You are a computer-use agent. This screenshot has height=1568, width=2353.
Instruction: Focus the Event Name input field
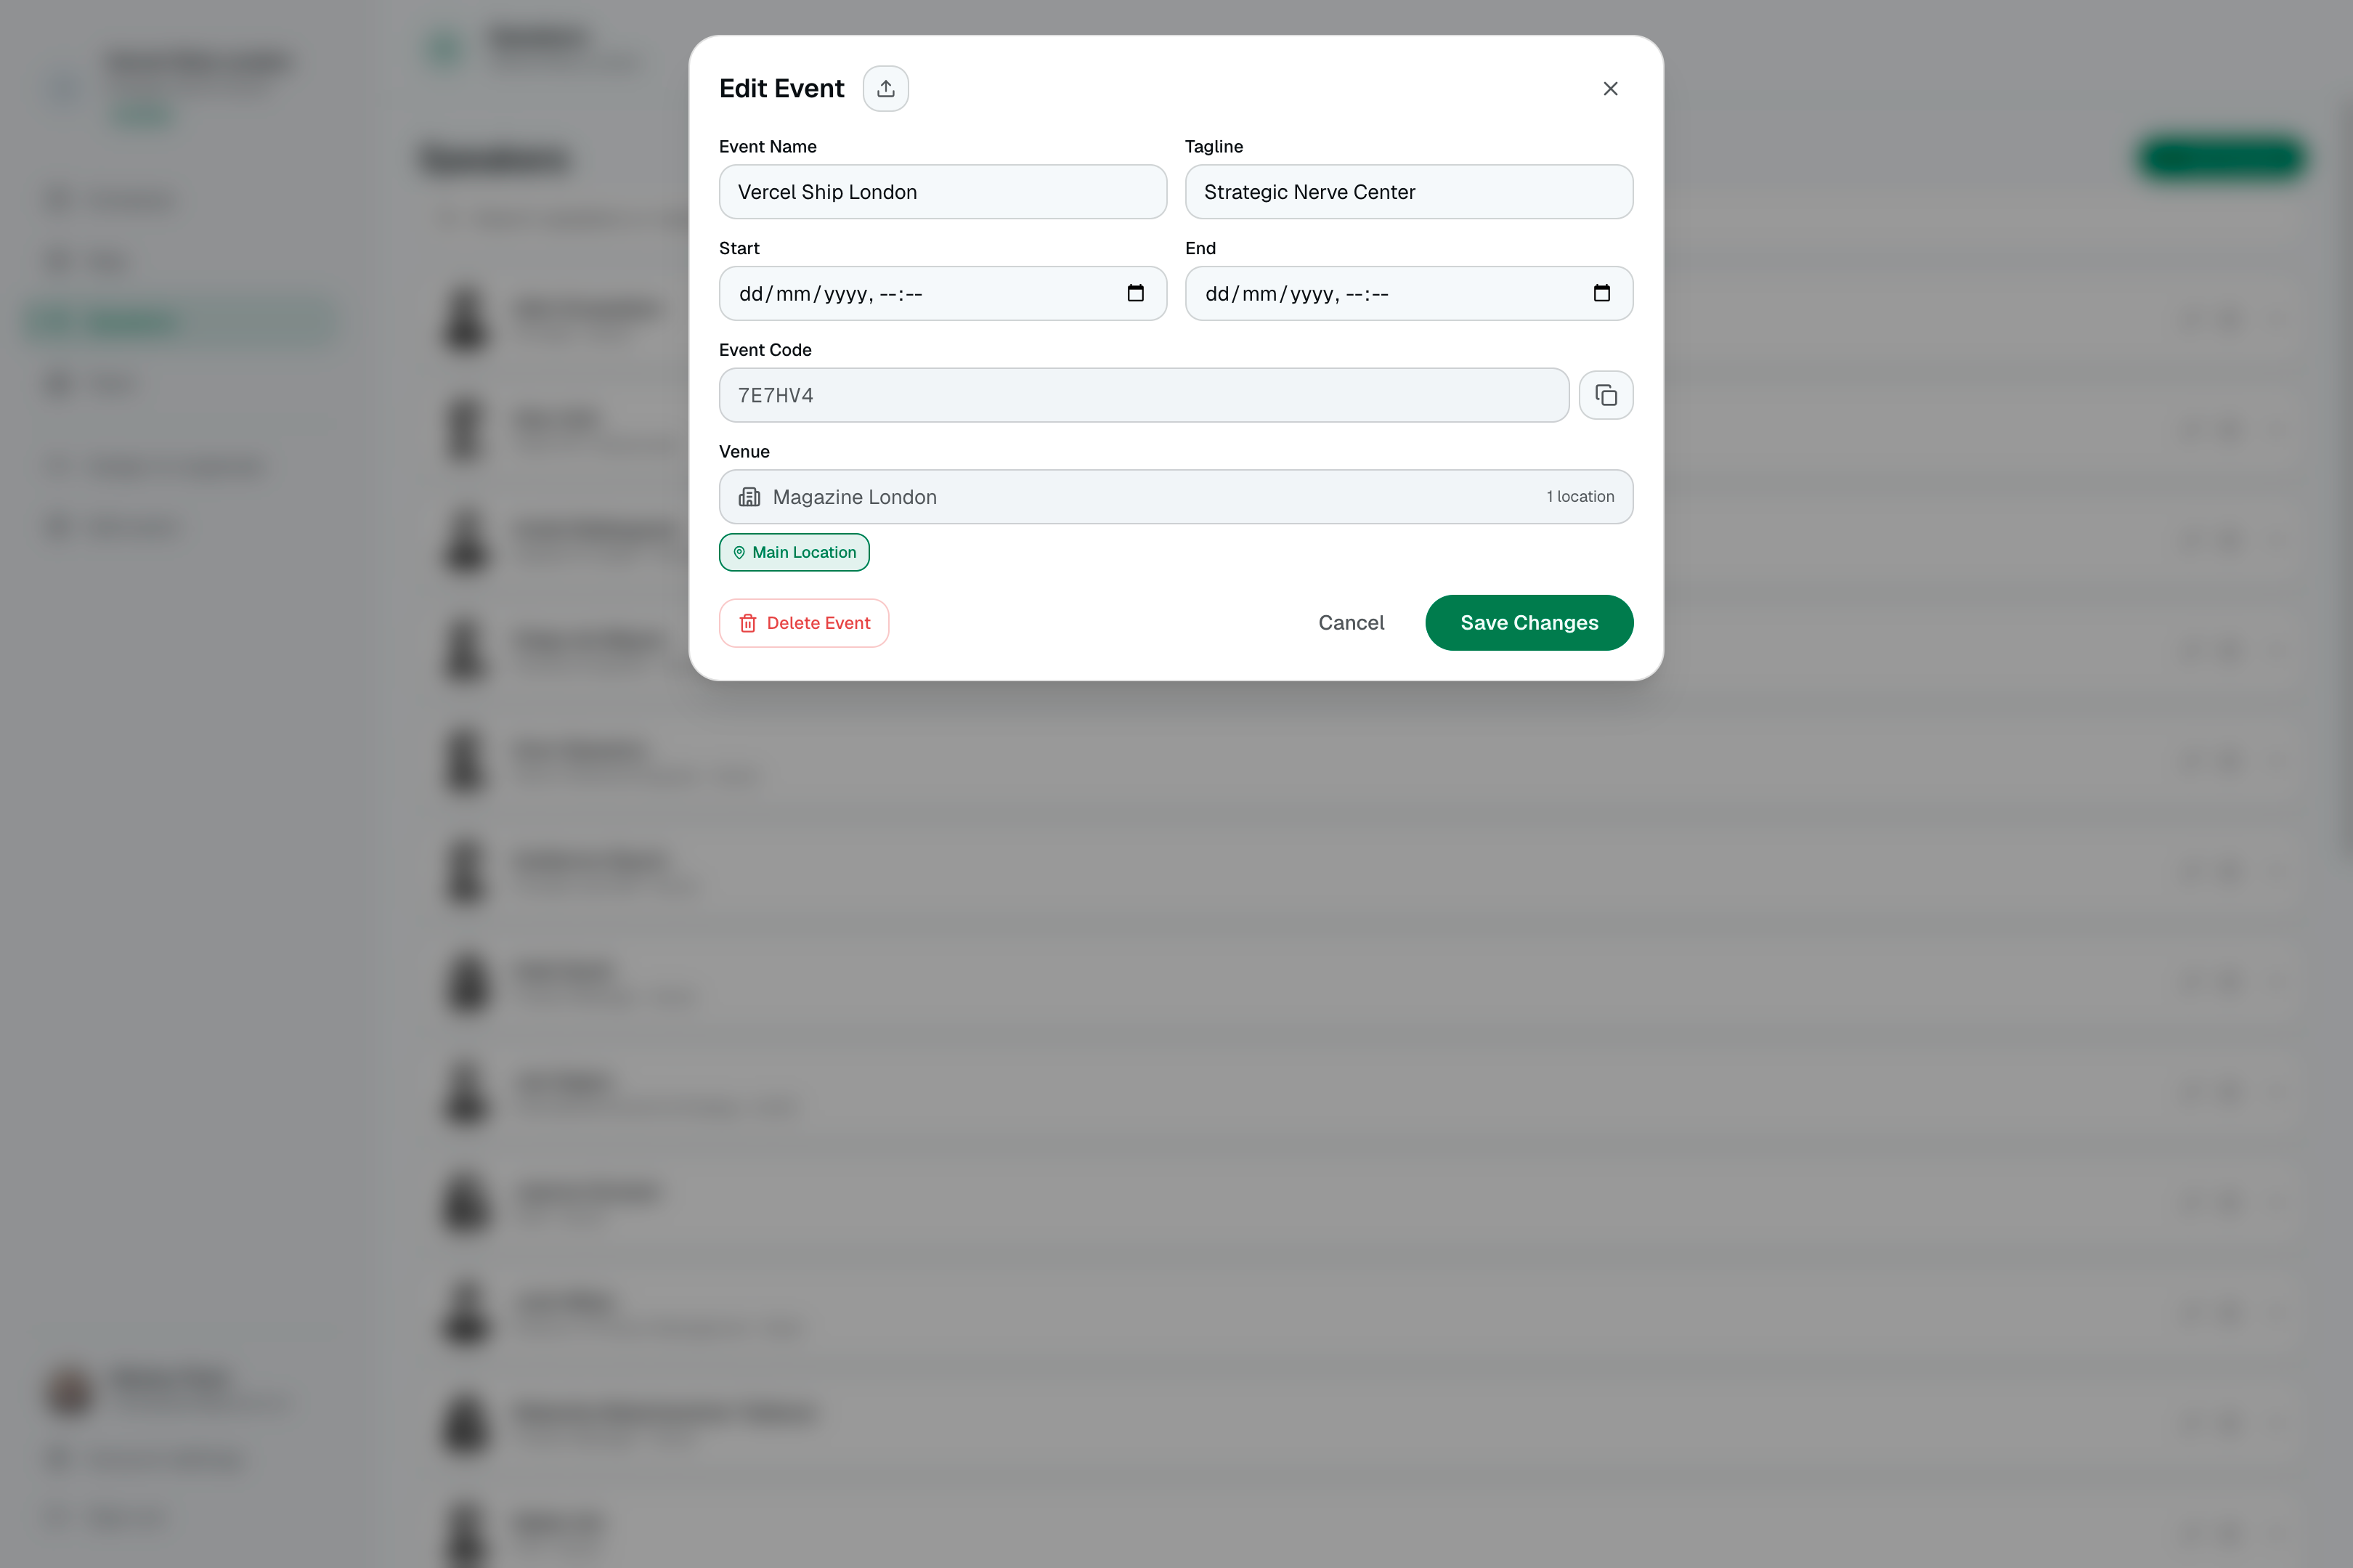coord(942,192)
